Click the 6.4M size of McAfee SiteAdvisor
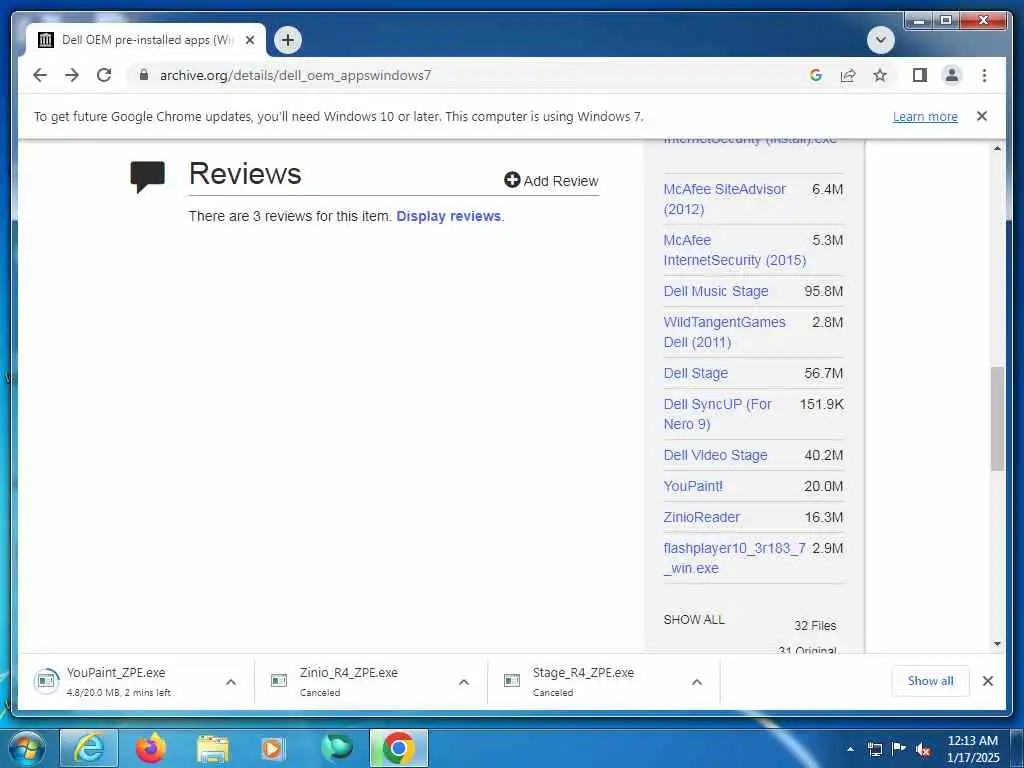This screenshot has width=1024, height=768. (827, 189)
